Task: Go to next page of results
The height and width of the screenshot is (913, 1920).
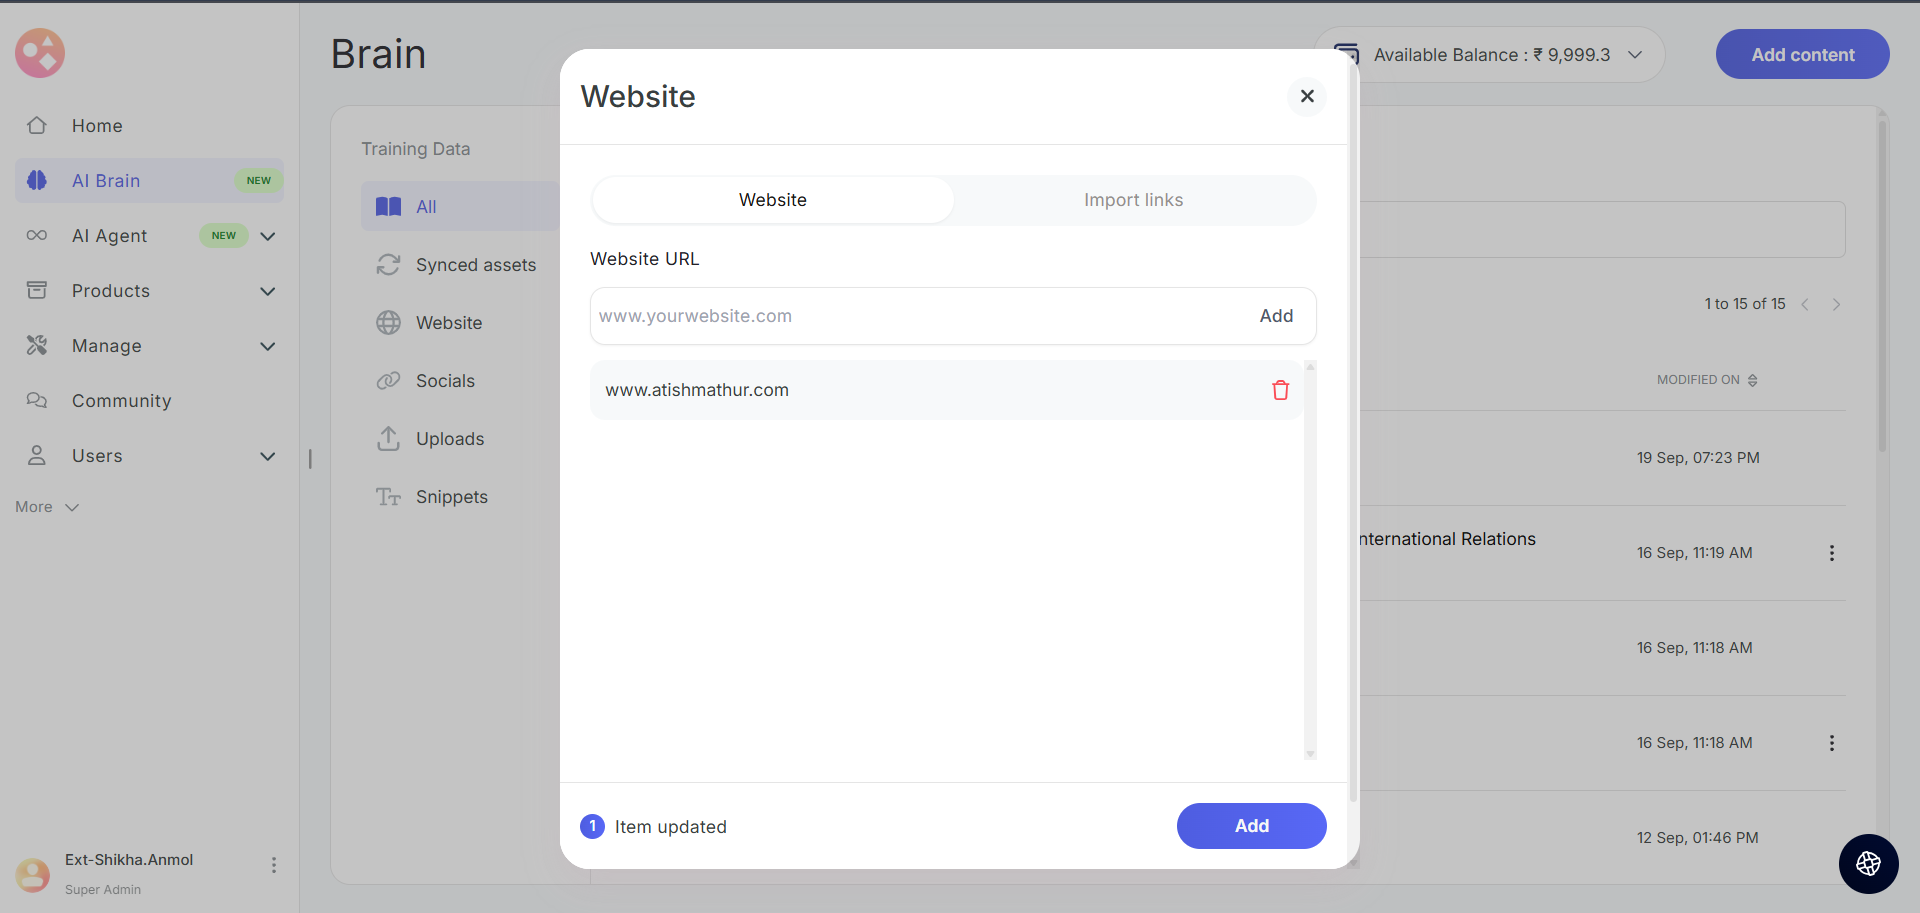Action: pyautogui.click(x=1836, y=304)
